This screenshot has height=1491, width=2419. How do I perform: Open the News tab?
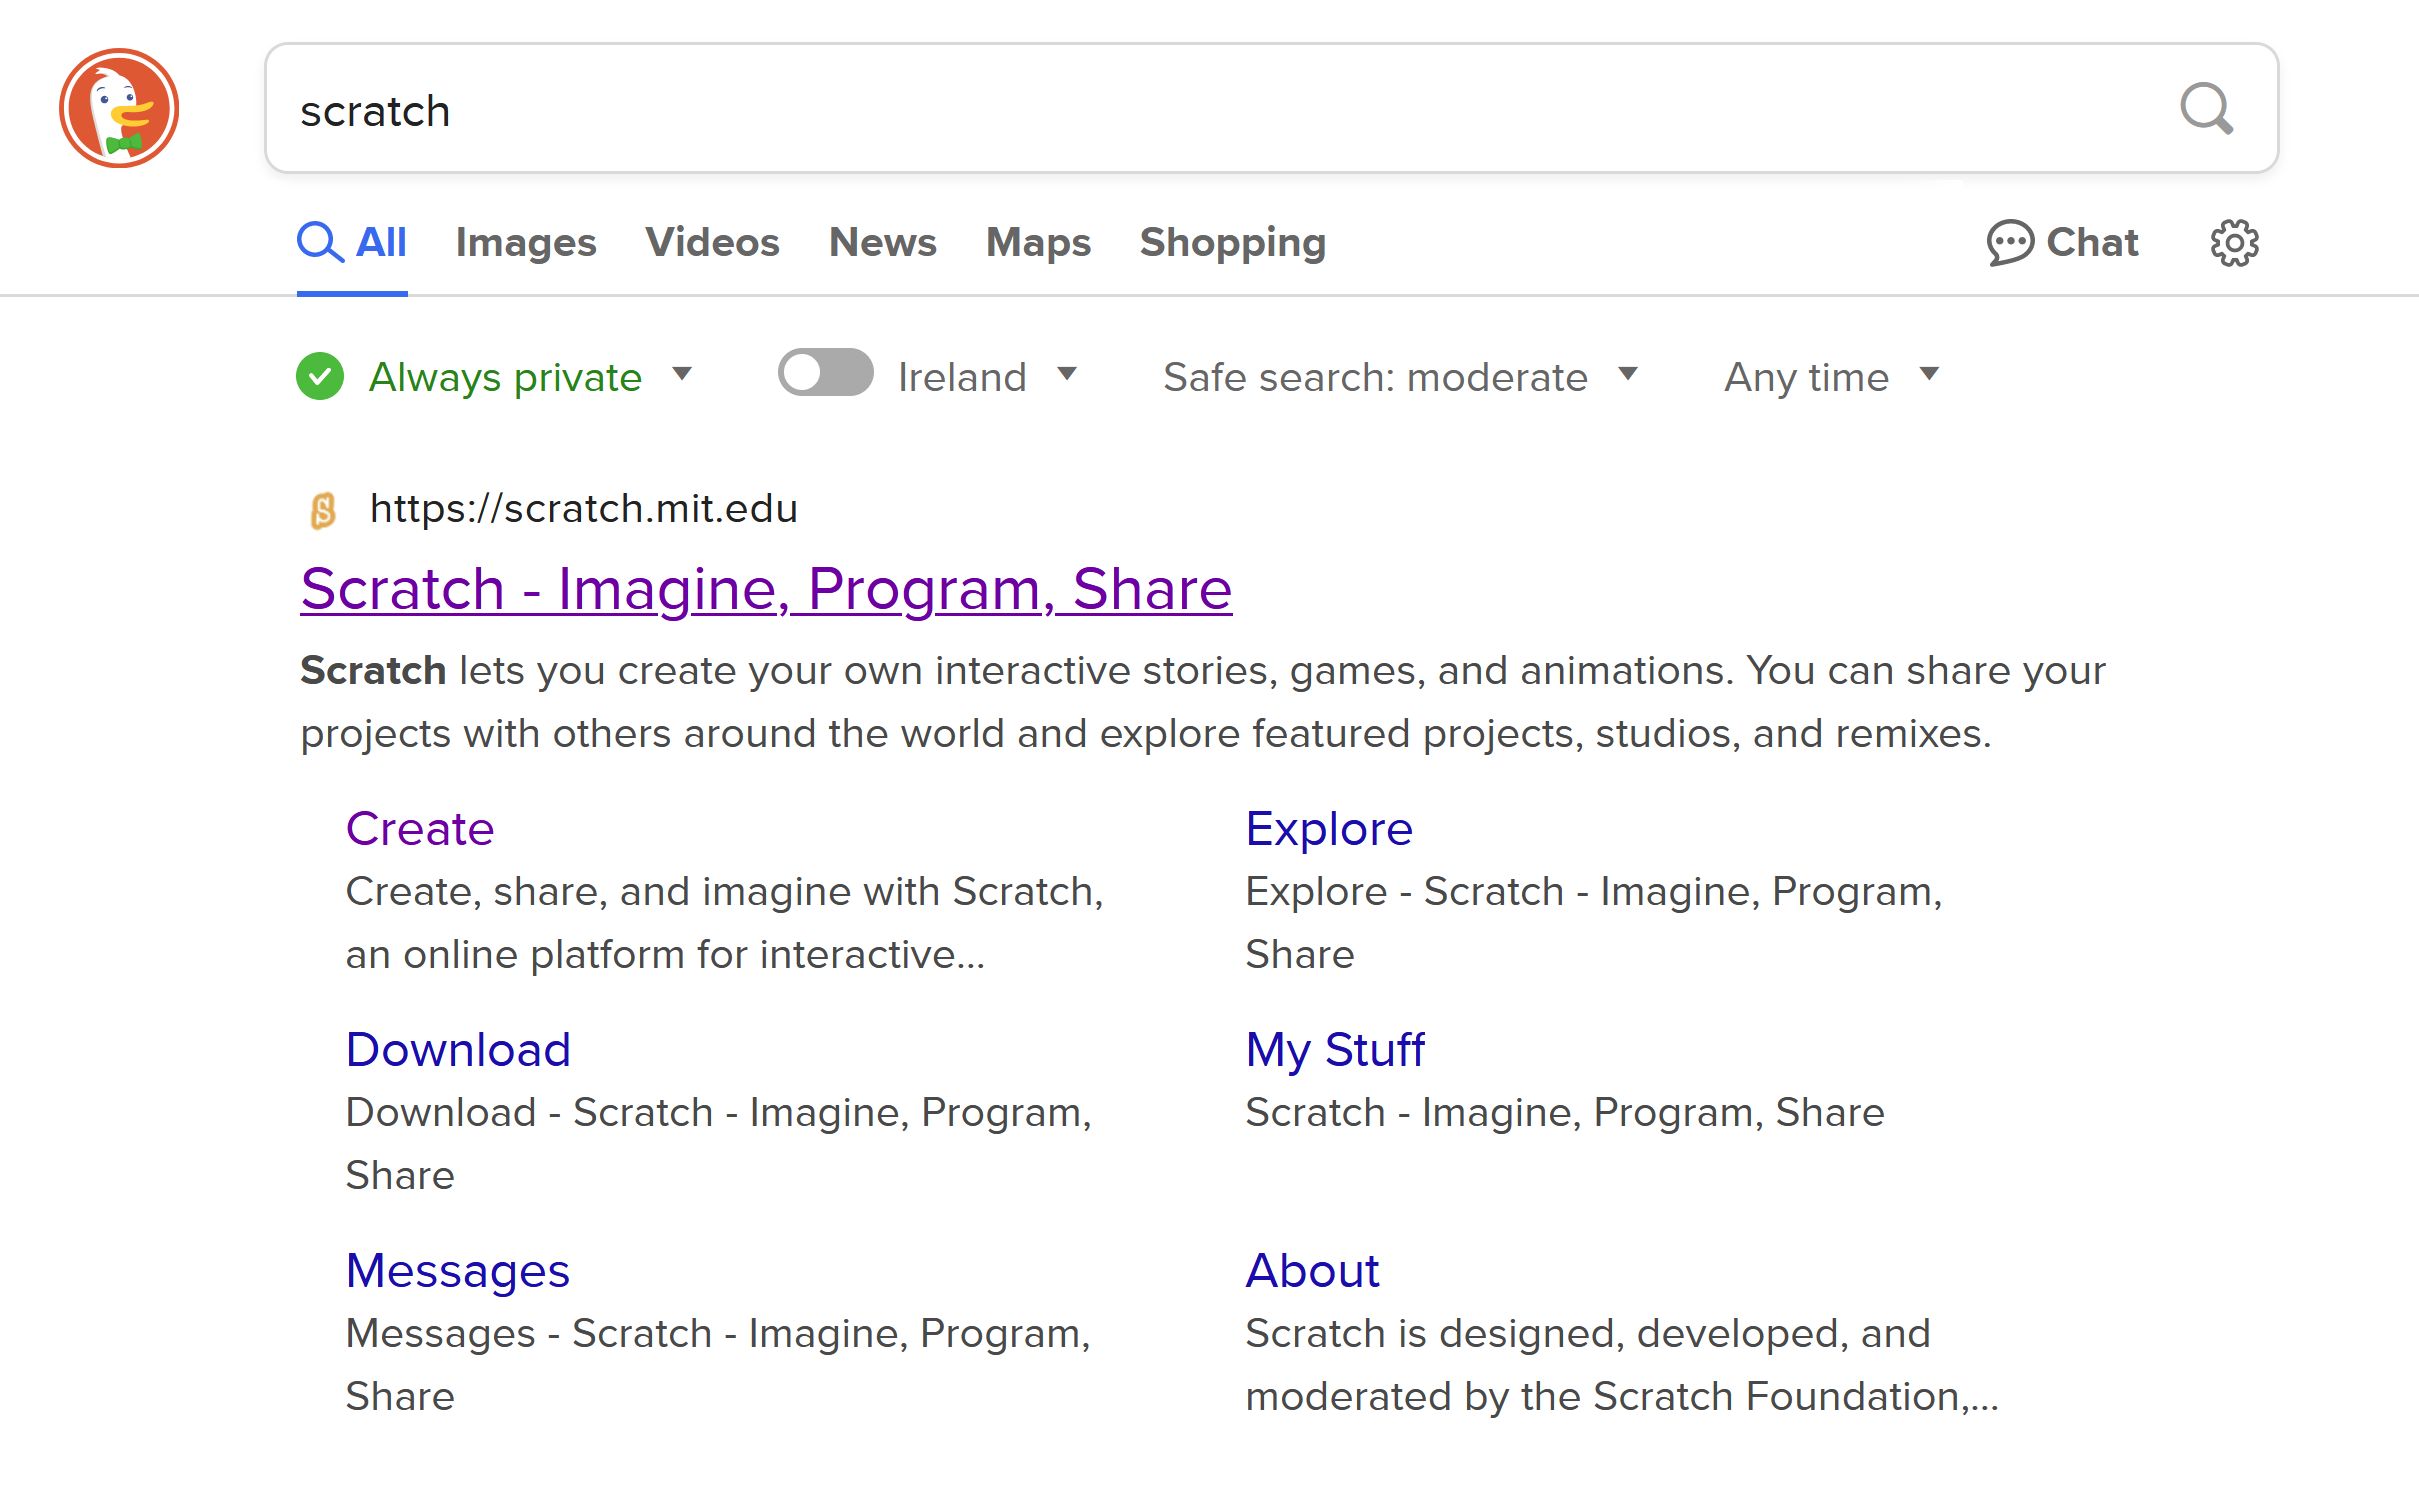click(x=882, y=243)
